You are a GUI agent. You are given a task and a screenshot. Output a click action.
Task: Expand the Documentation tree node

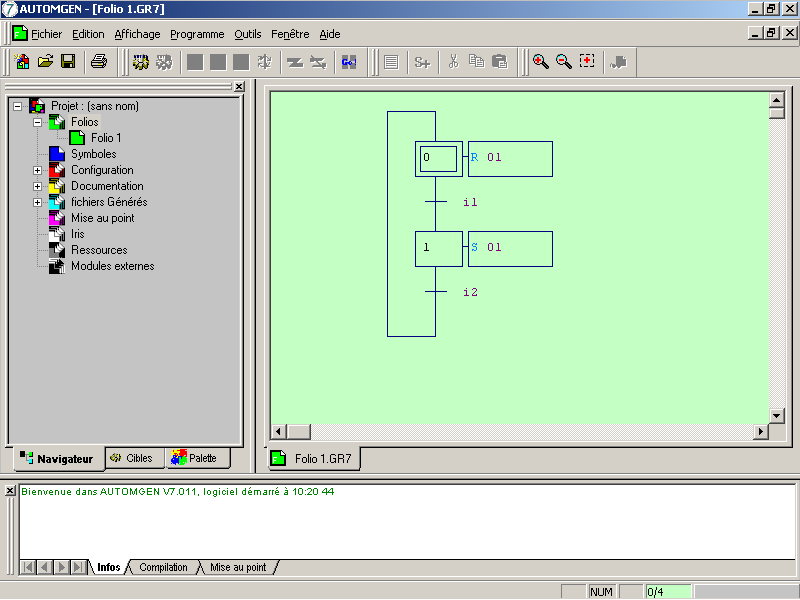coord(38,186)
